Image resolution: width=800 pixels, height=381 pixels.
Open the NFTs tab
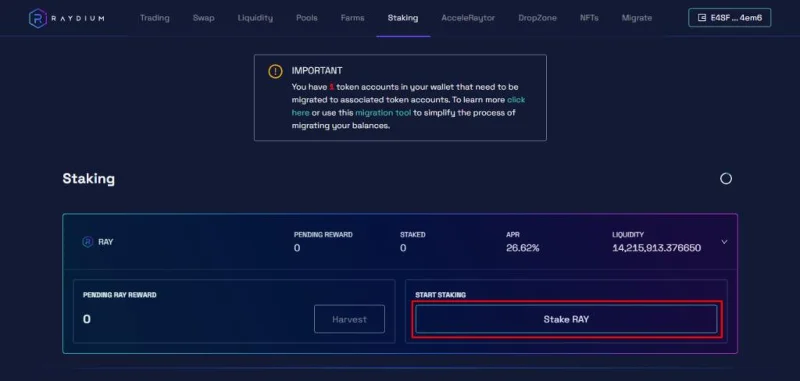tap(589, 18)
